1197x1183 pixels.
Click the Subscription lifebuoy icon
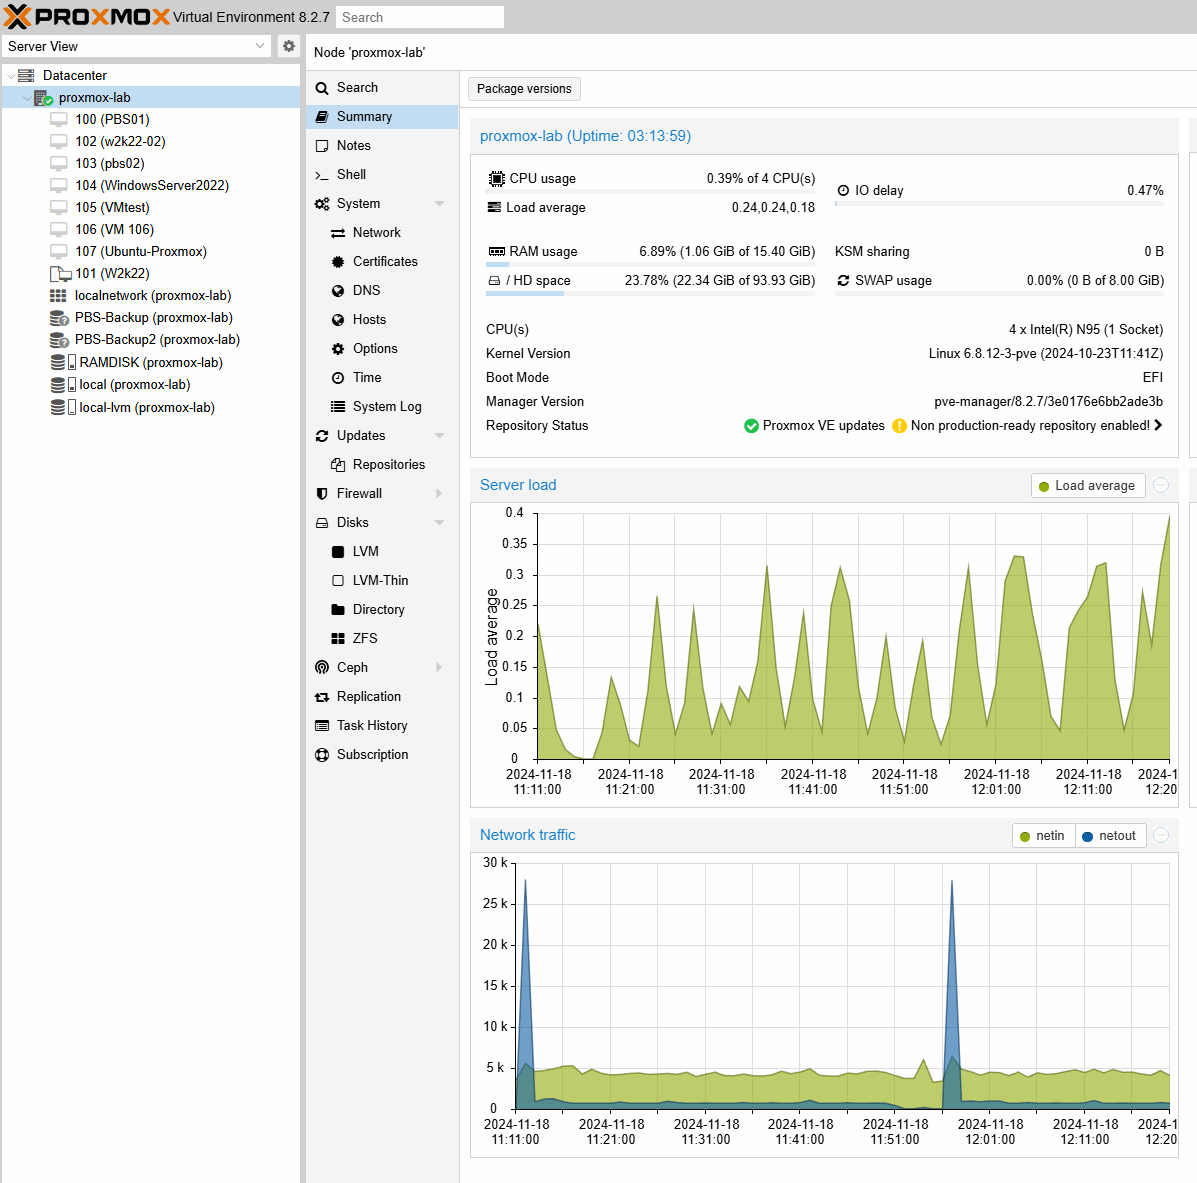click(x=322, y=755)
